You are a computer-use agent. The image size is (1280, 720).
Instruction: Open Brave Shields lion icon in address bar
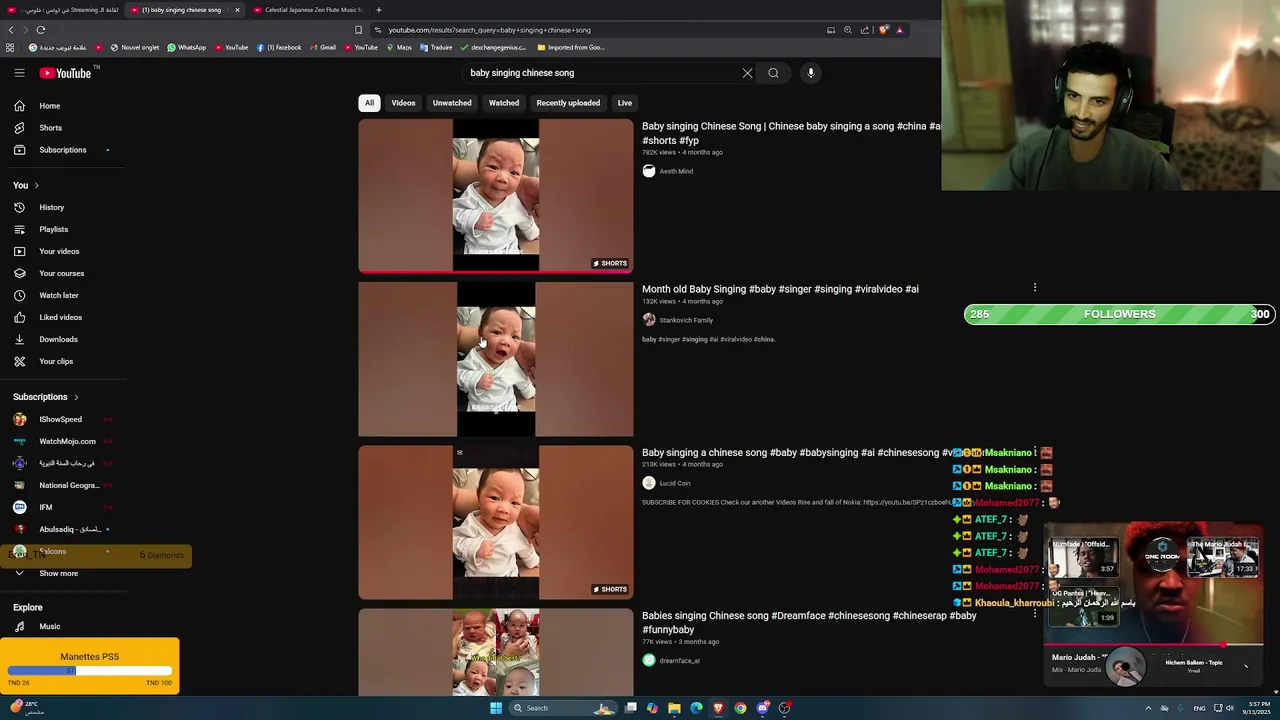pos(883,30)
